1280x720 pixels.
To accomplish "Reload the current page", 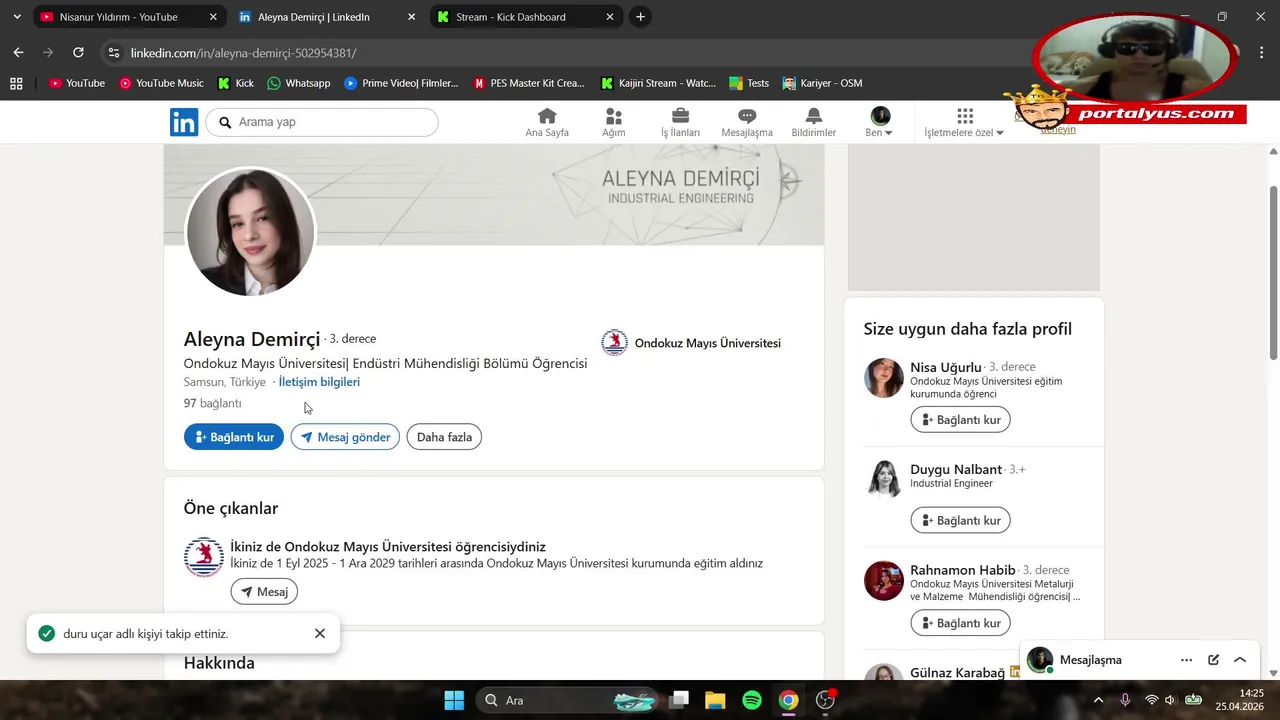I will (78, 52).
